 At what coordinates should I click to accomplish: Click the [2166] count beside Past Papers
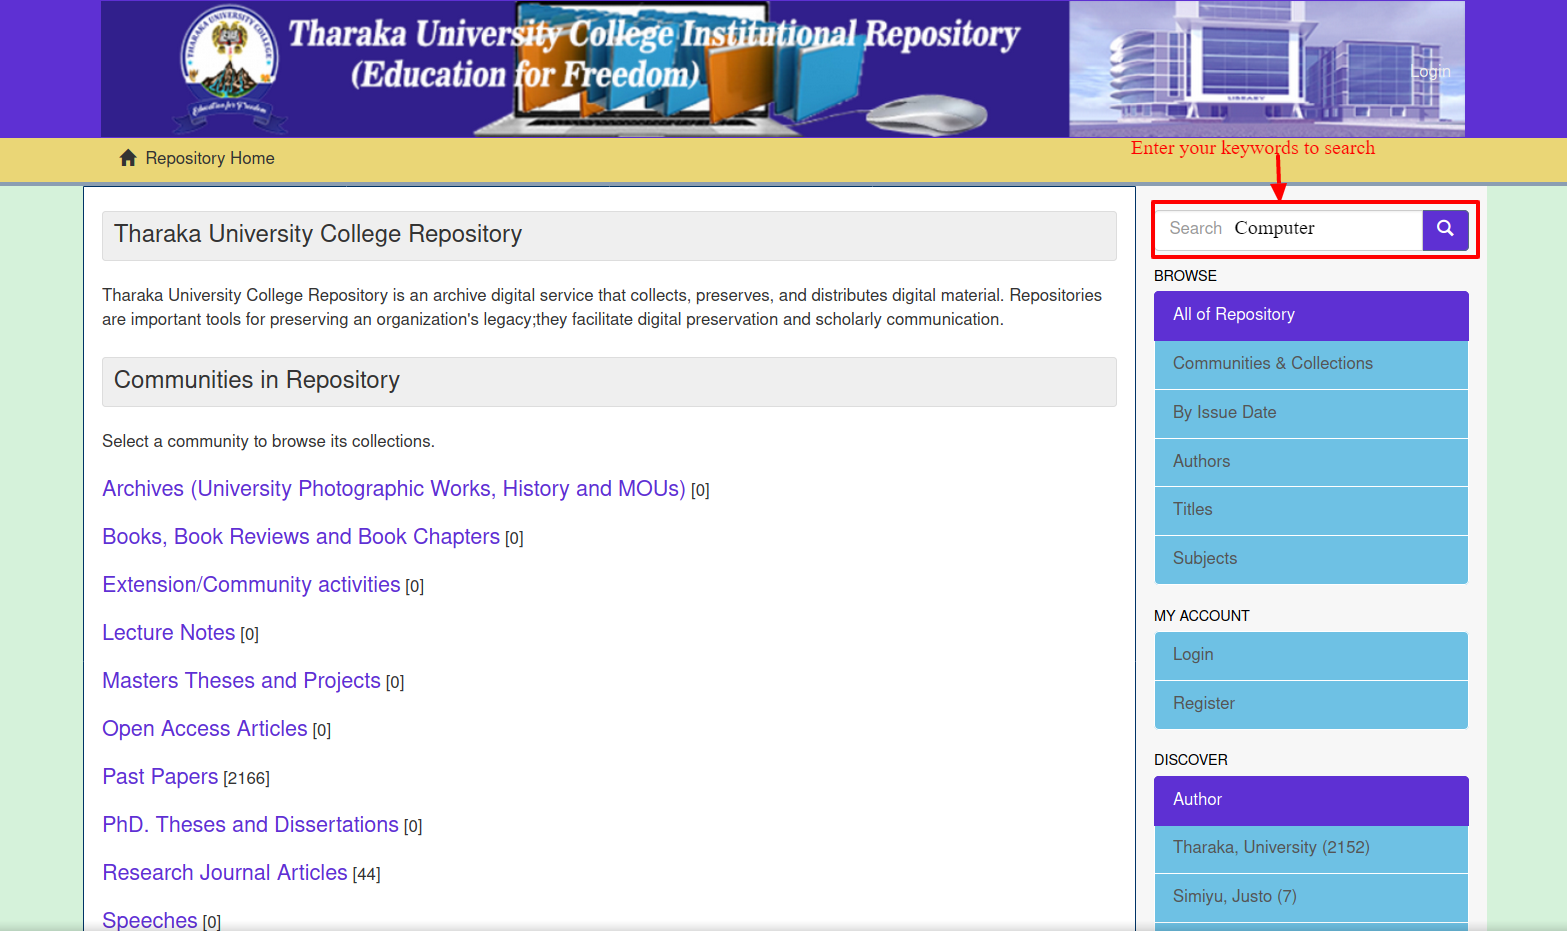point(246,778)
